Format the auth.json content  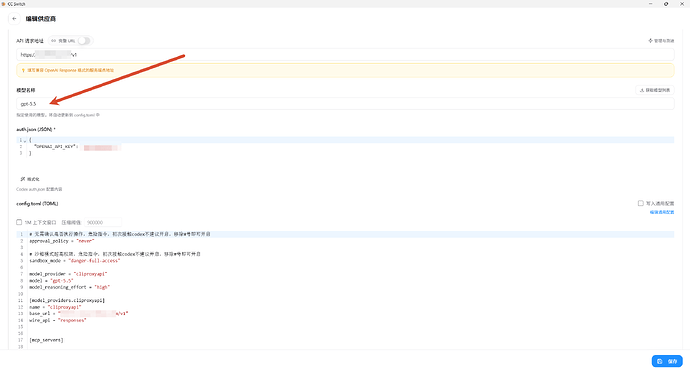click(x=30, y=179)
